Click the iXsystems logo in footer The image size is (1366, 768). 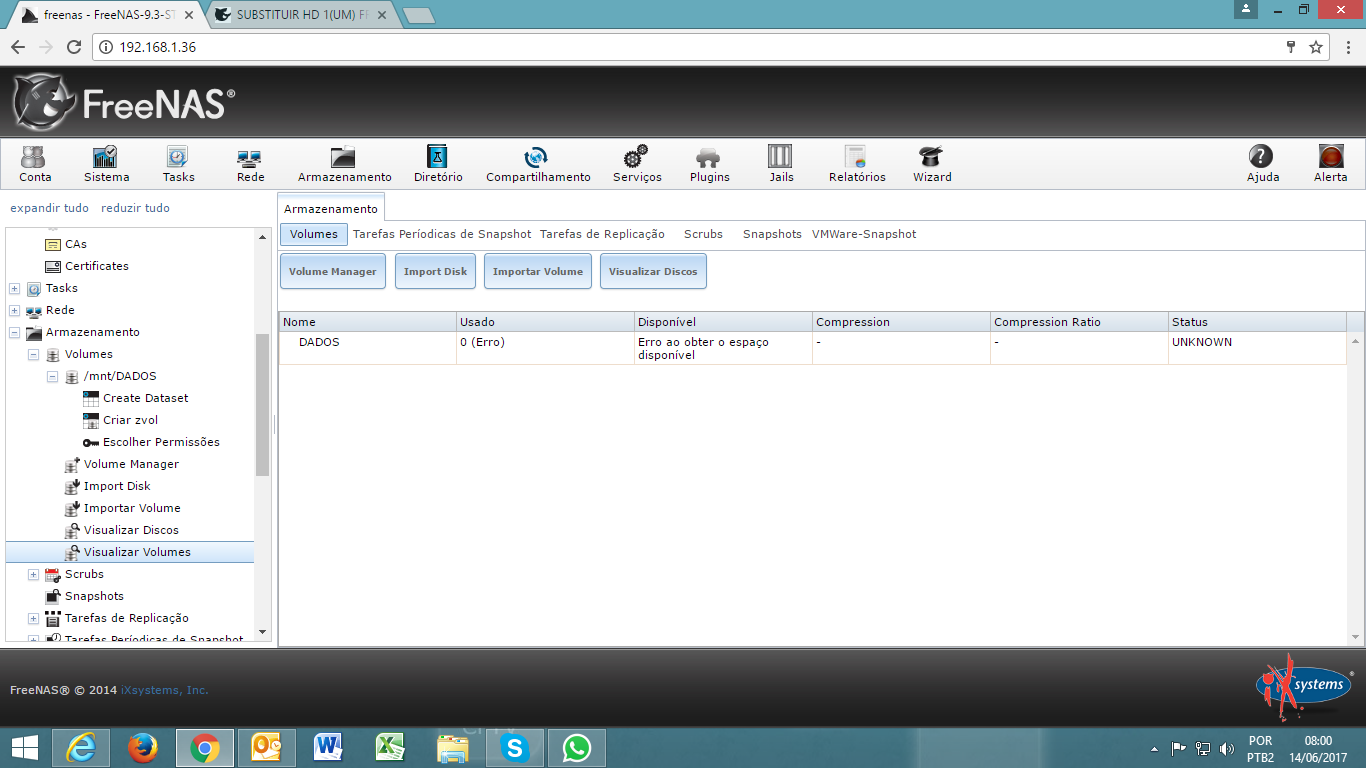pos(1304,687)
